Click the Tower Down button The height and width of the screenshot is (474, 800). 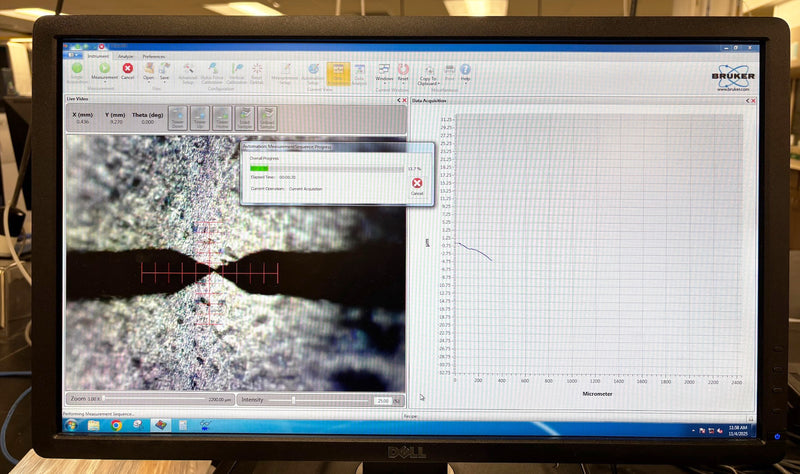(178, 118)
